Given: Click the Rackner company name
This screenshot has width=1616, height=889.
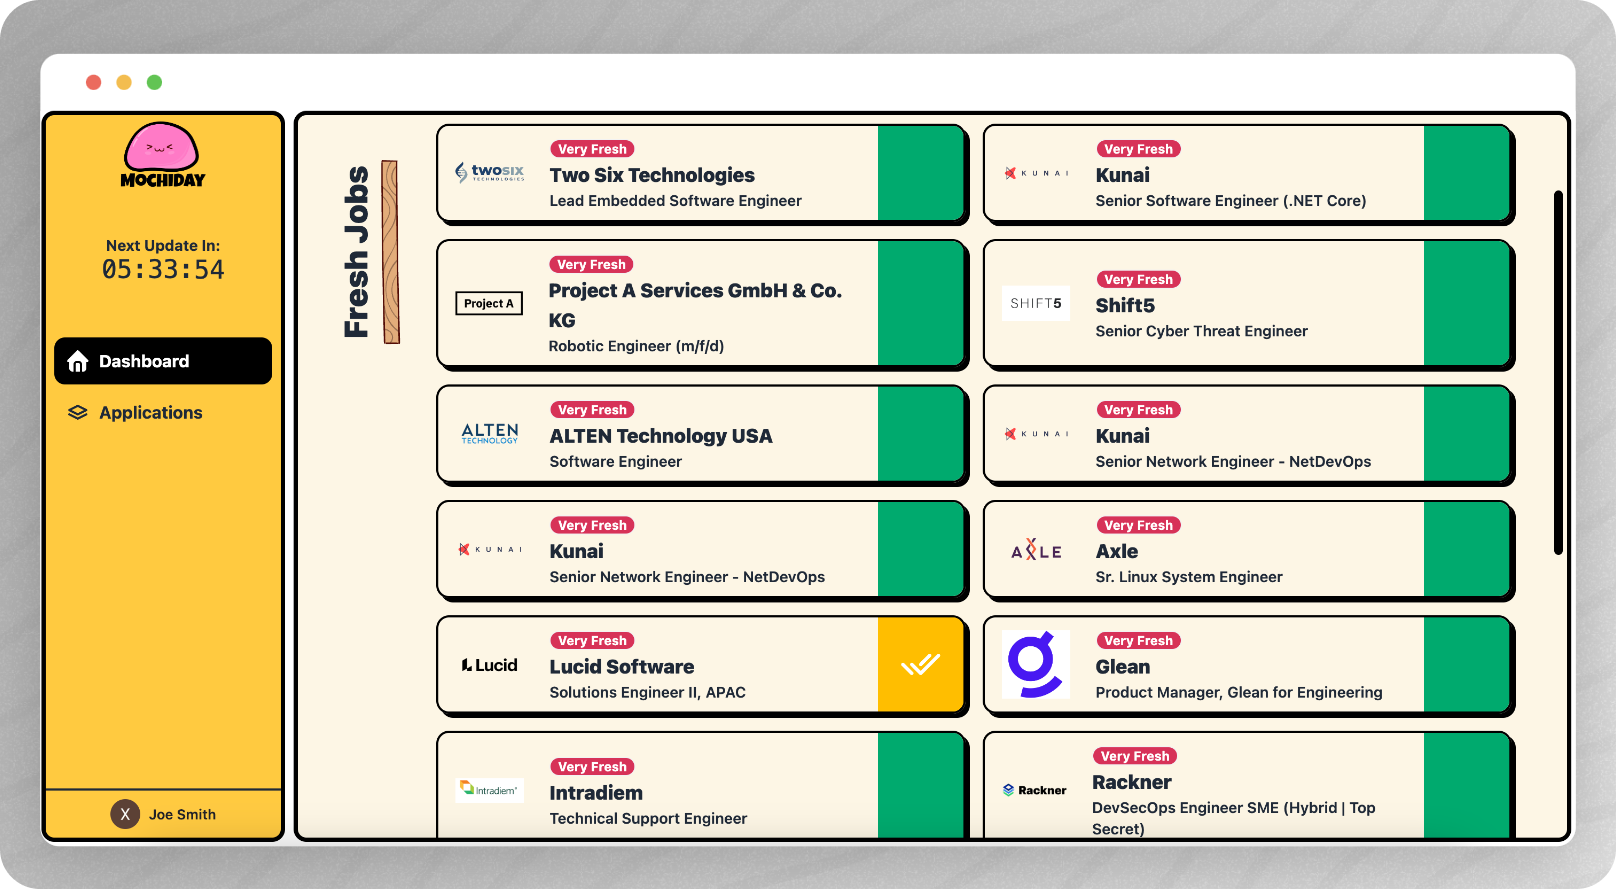Looking at the screenshot, I should click(1131, 783).
